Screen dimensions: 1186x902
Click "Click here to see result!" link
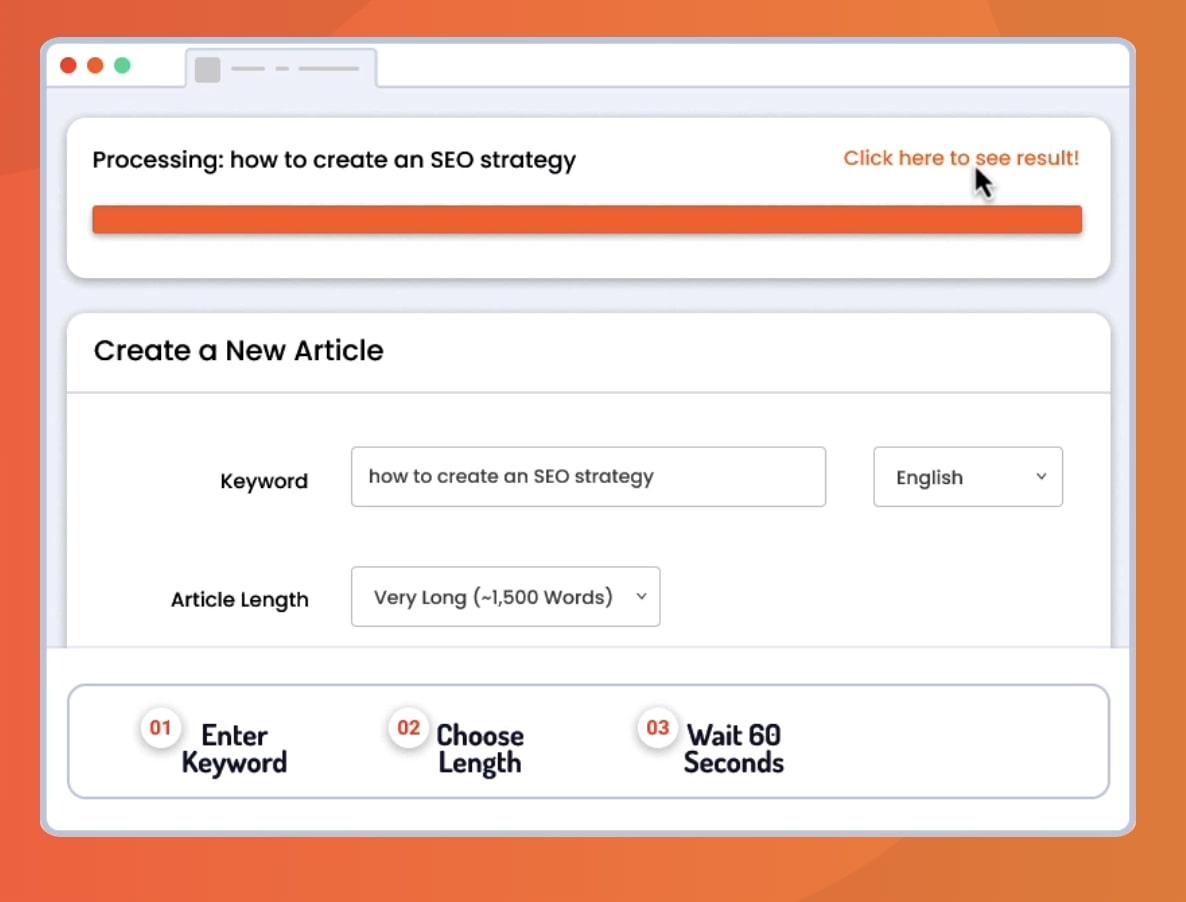coord(960,158)
